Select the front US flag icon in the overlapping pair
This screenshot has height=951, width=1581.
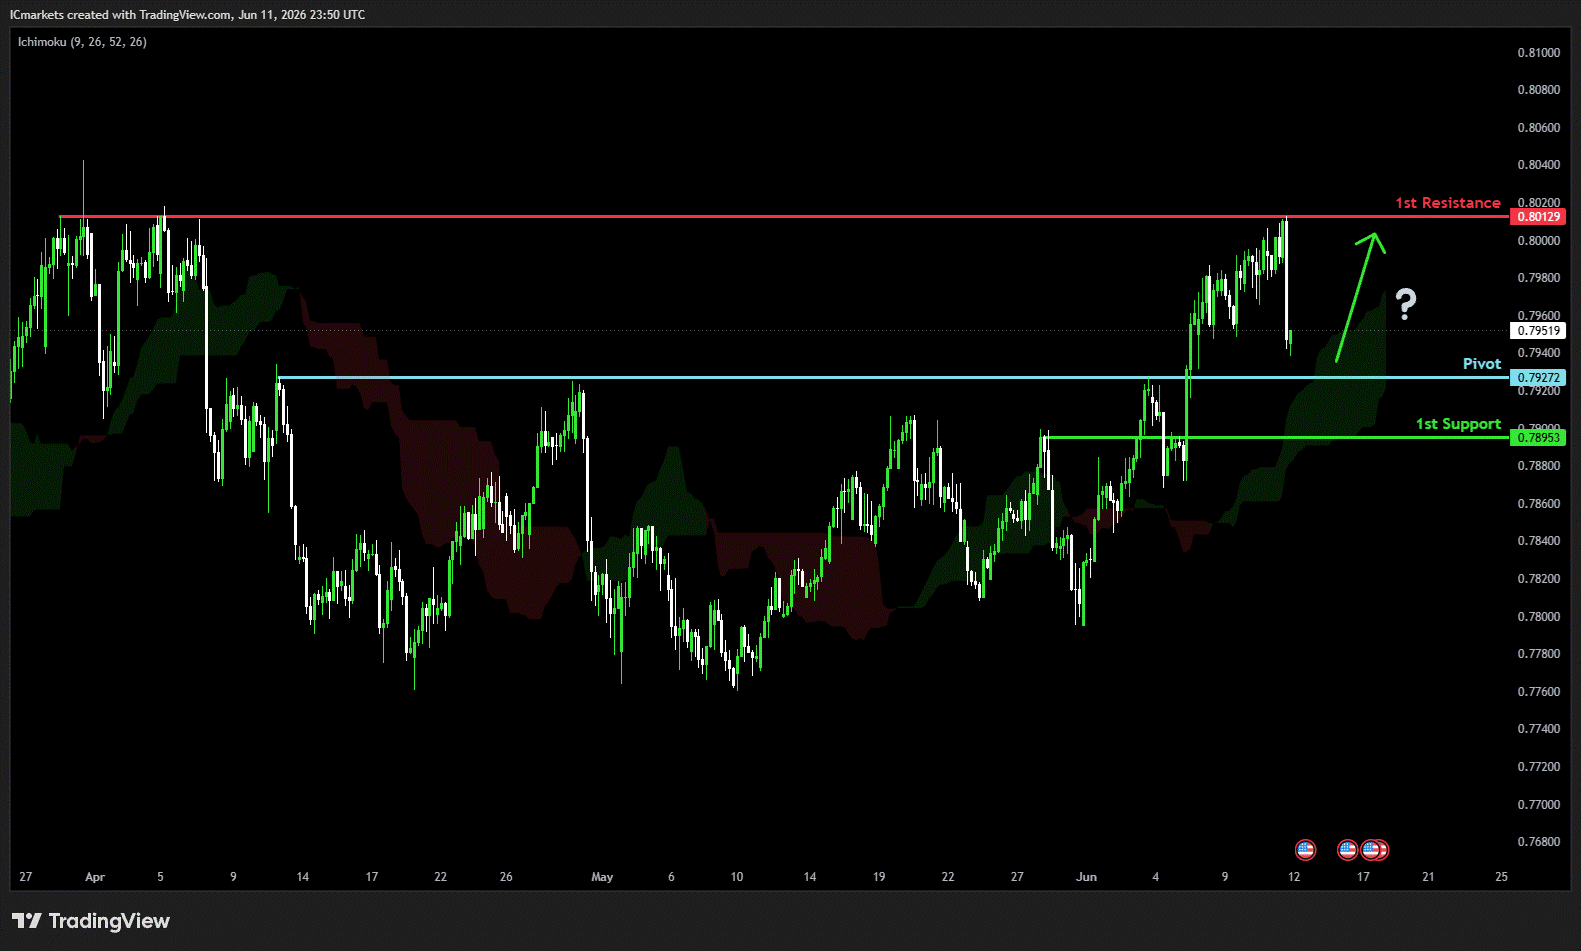[1371, 850]
